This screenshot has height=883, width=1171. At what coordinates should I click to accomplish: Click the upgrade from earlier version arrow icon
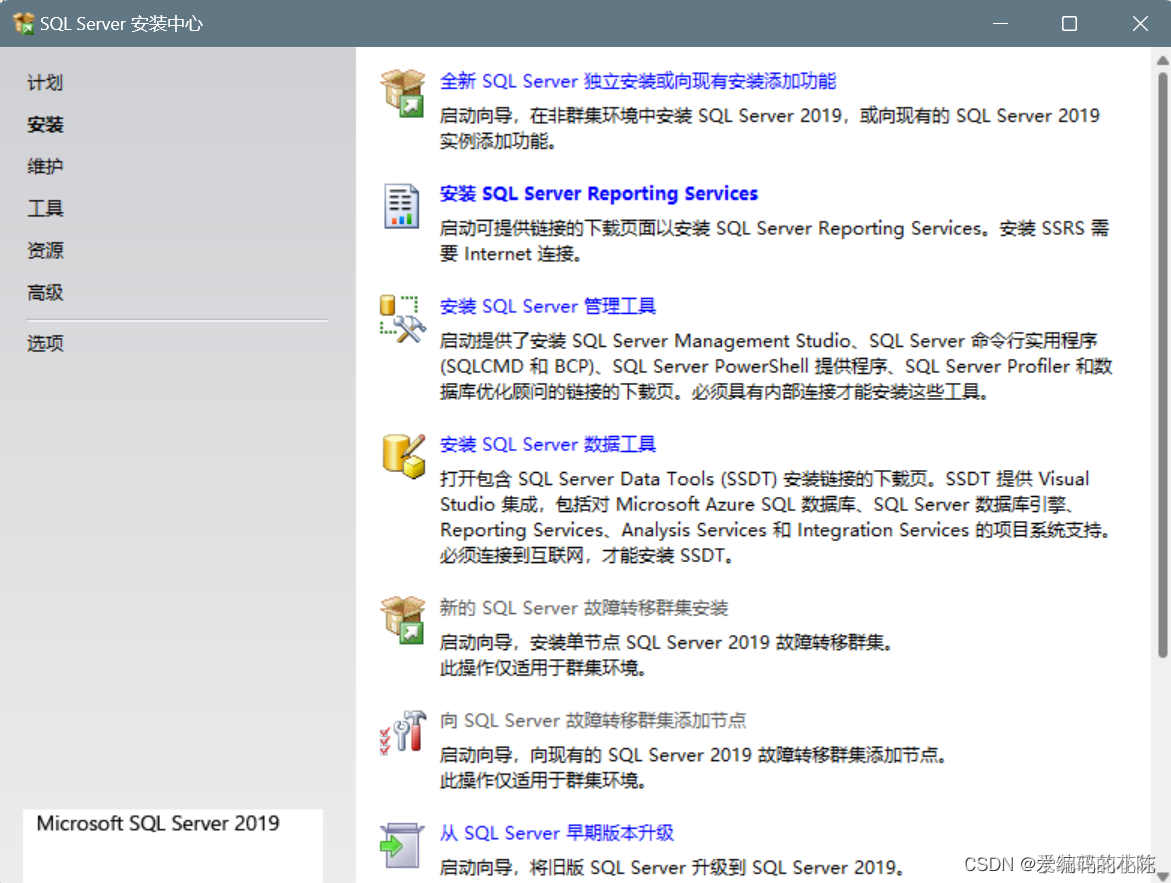pos(401,845)
